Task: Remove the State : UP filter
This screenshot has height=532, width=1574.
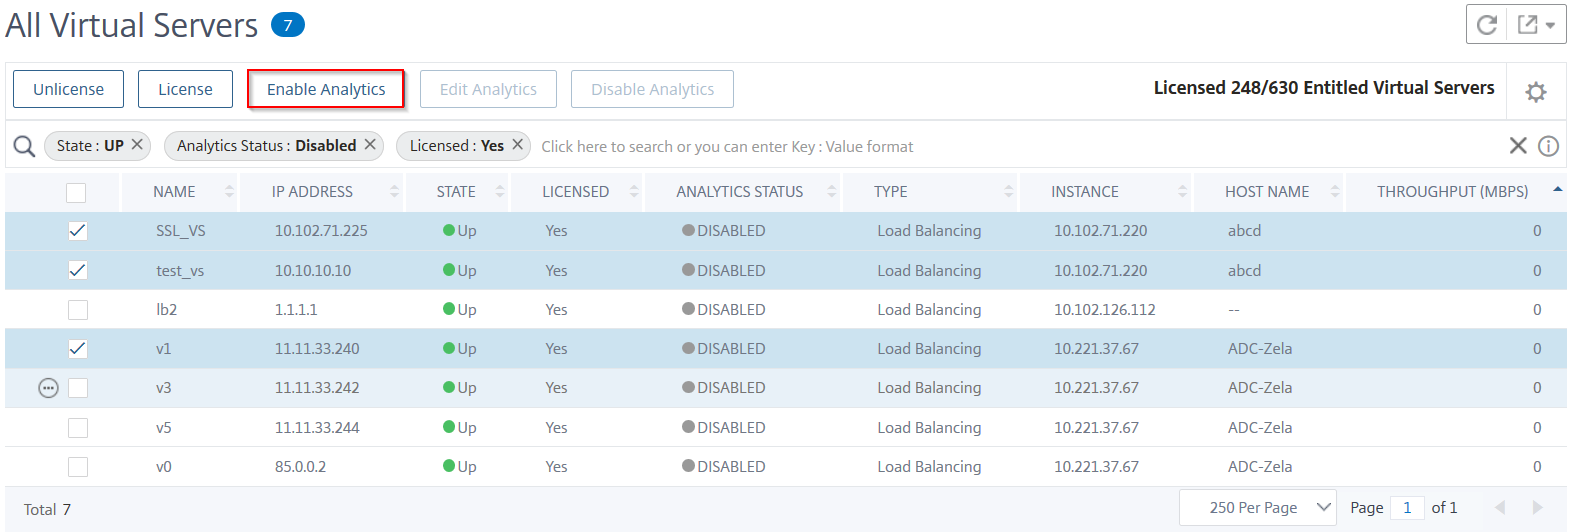Action: (138, 144)
